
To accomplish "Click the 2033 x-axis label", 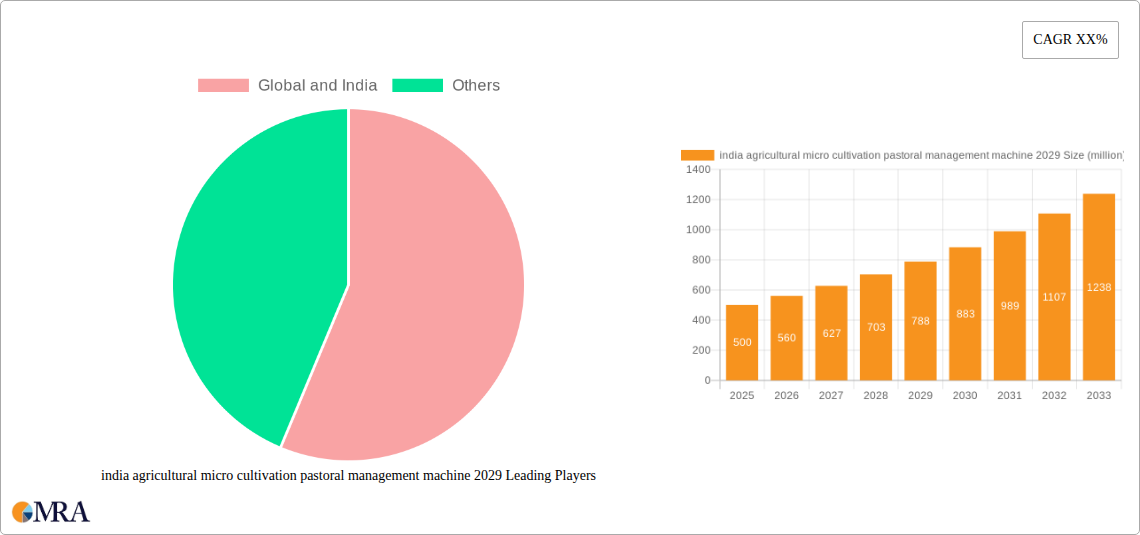I will pyautogui.click(x=1099, y=396).
